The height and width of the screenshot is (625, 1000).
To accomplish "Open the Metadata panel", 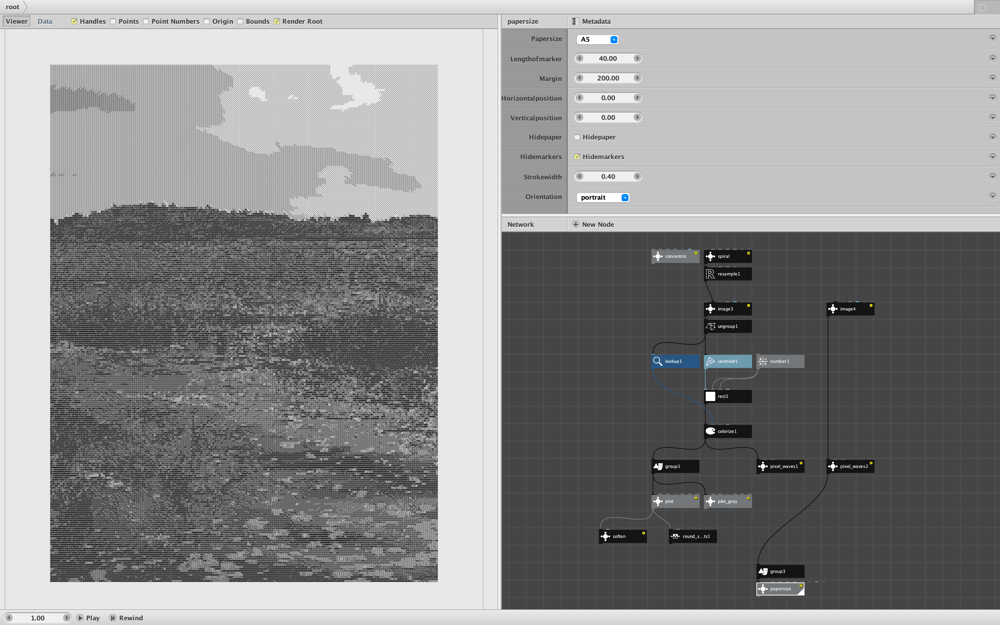I will click(592, 21).
